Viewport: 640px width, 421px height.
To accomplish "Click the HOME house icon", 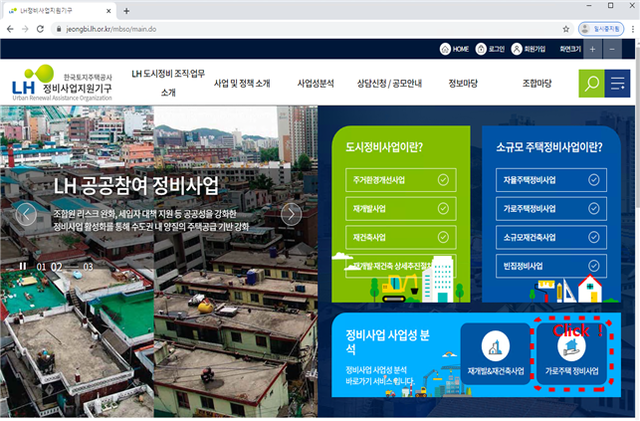I will click(445, 49).
